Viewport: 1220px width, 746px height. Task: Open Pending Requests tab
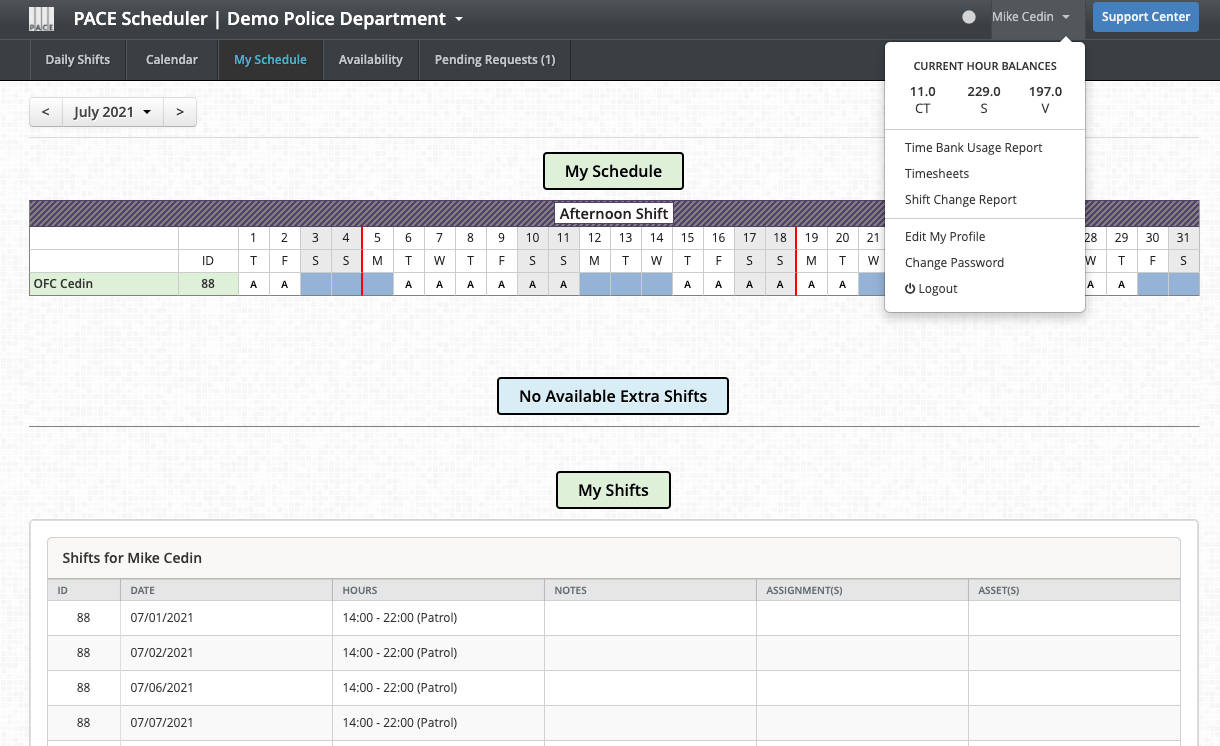click(x=494, y=60)
